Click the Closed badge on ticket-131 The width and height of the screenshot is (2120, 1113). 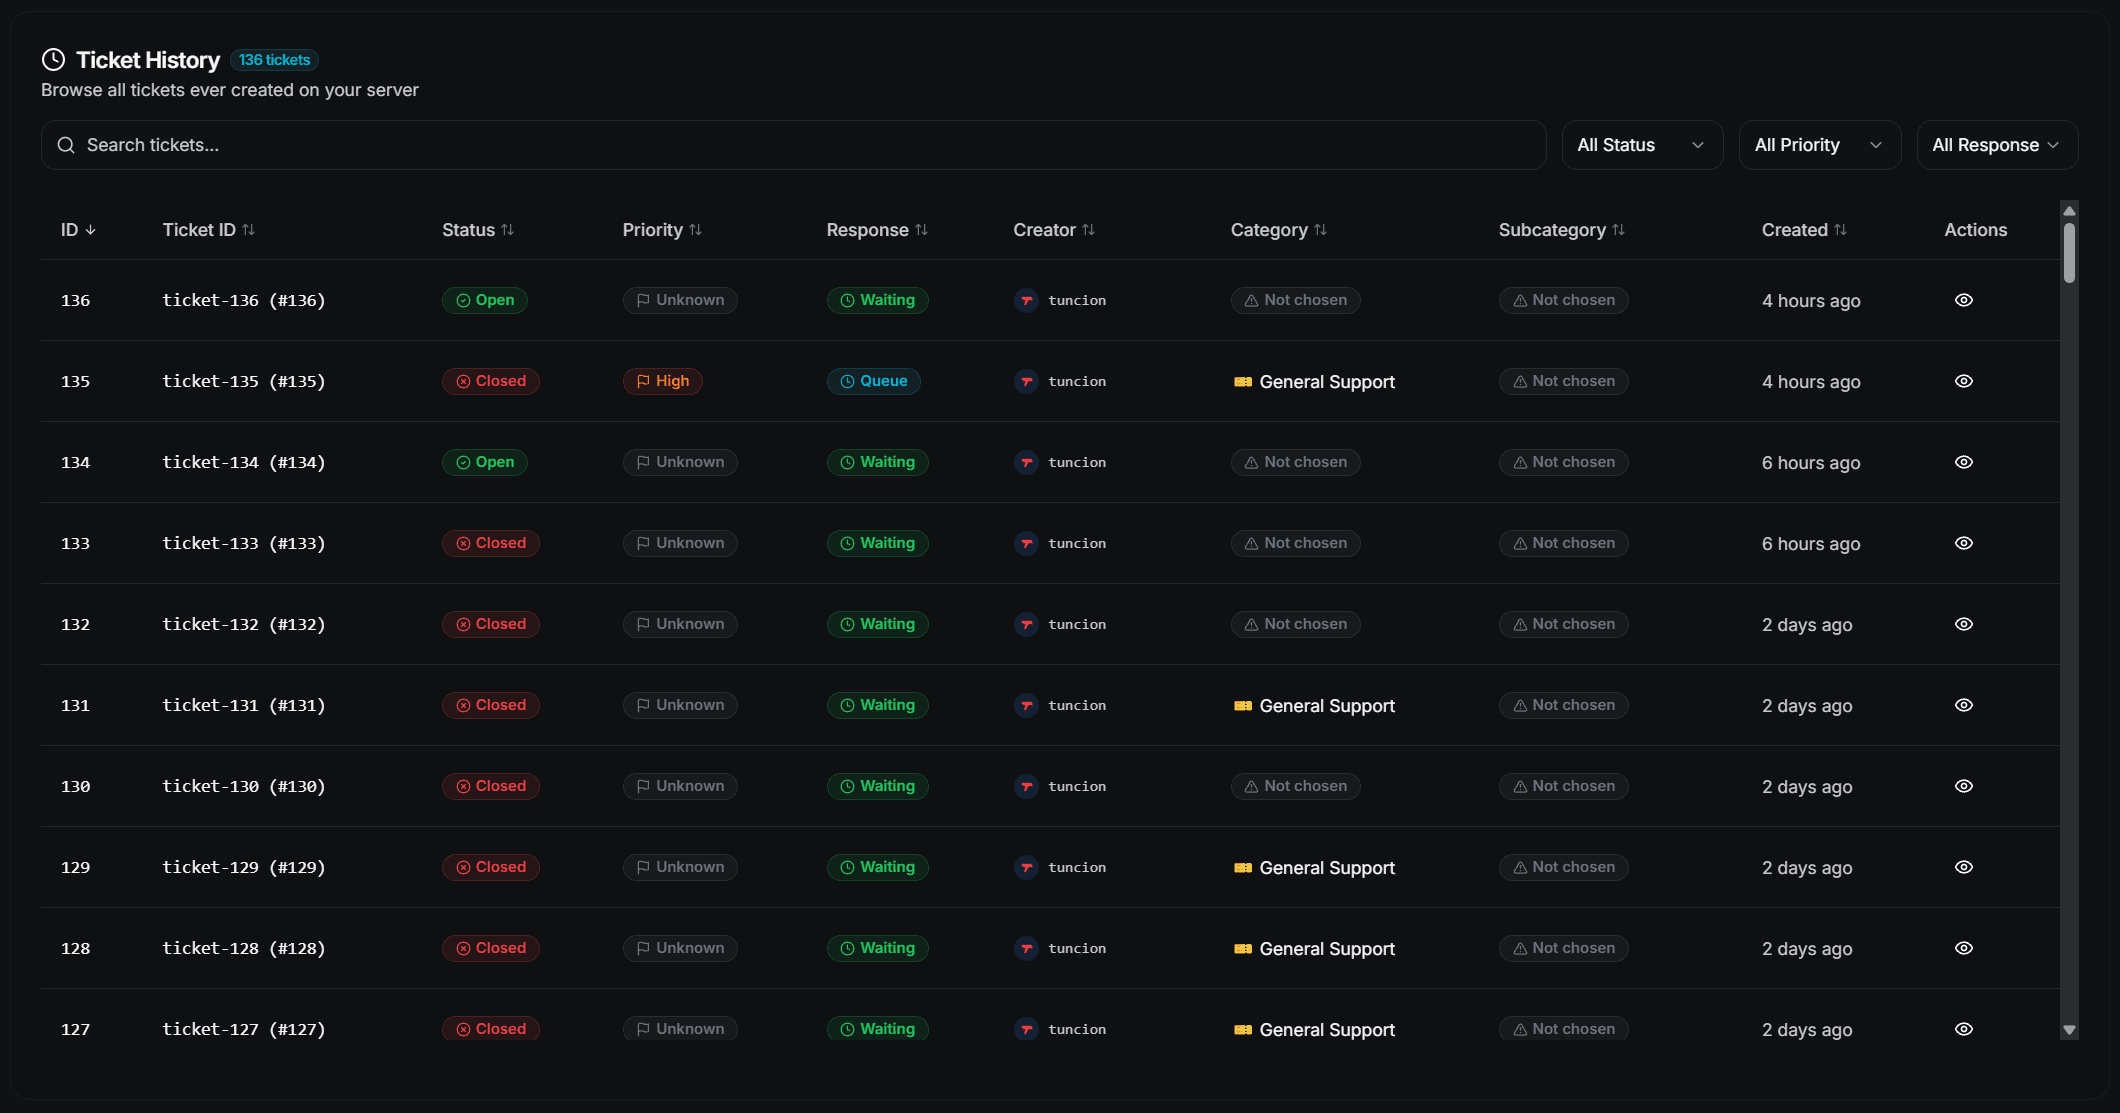coord(490,705)
